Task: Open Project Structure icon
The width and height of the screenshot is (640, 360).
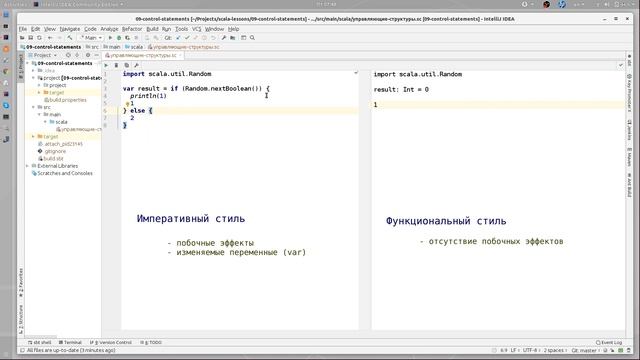Action: pos(233,38)
